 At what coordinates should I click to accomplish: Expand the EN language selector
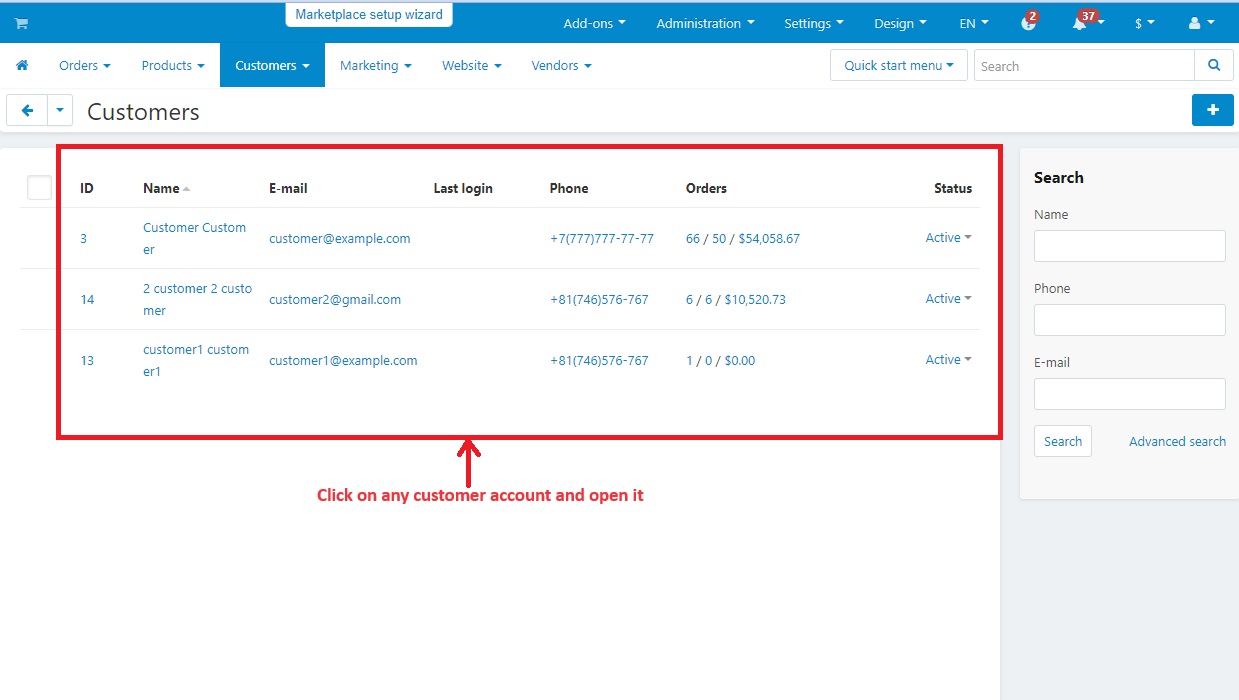(973, 23)
